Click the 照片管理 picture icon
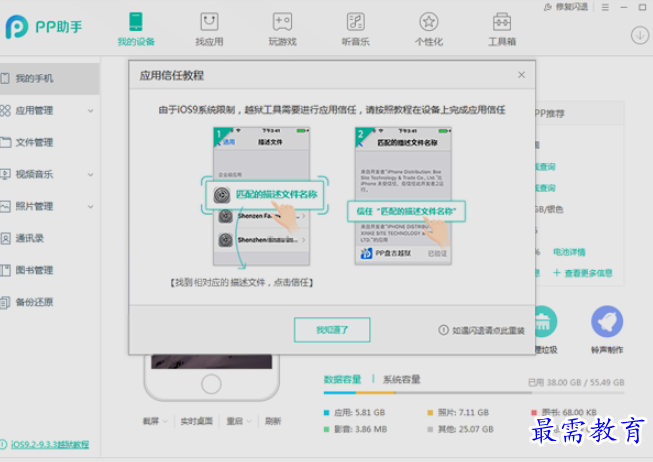The width and height of the screenshot is (653, 462). point(5,206)
